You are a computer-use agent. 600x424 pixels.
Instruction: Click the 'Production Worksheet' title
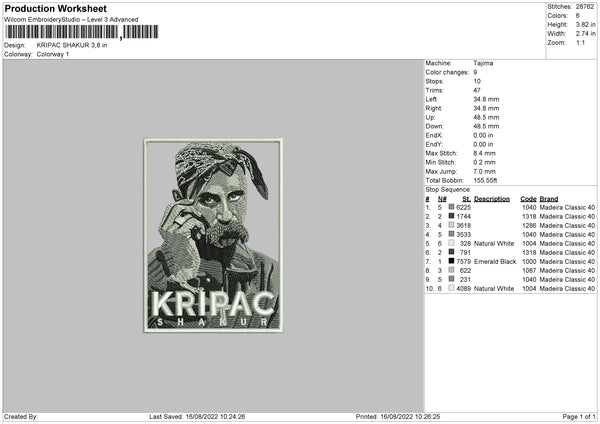pos(56,8)
